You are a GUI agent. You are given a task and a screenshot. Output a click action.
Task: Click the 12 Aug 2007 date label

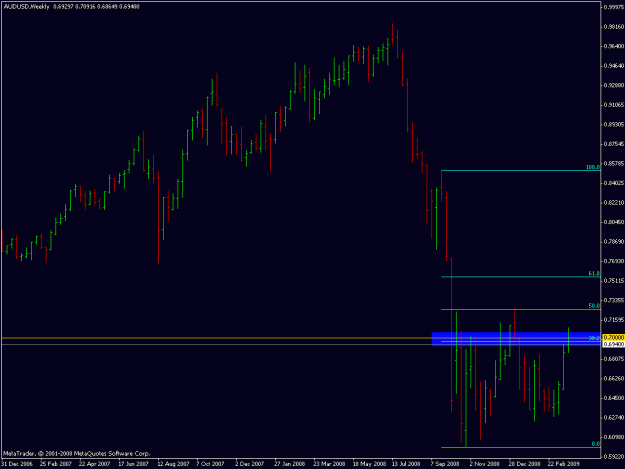click(173, 464)
